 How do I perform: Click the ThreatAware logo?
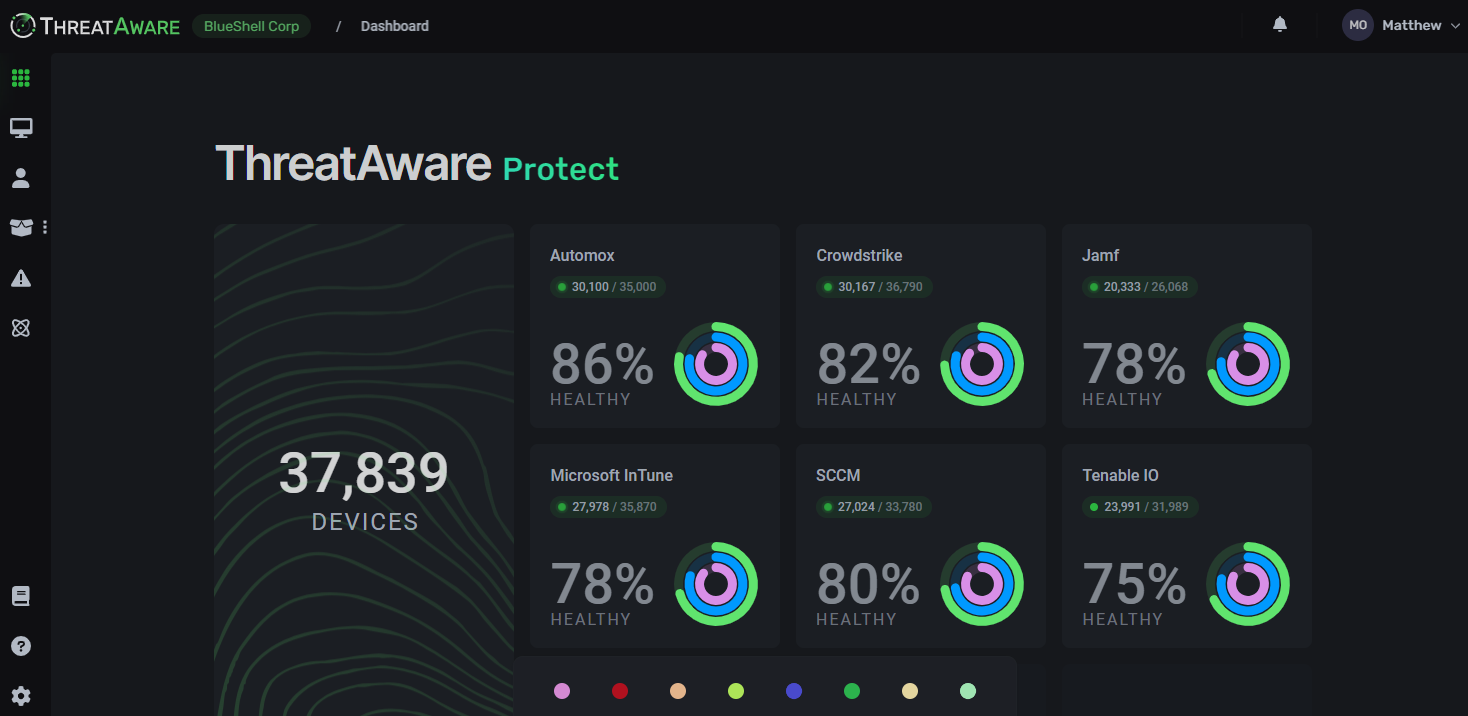95,26
